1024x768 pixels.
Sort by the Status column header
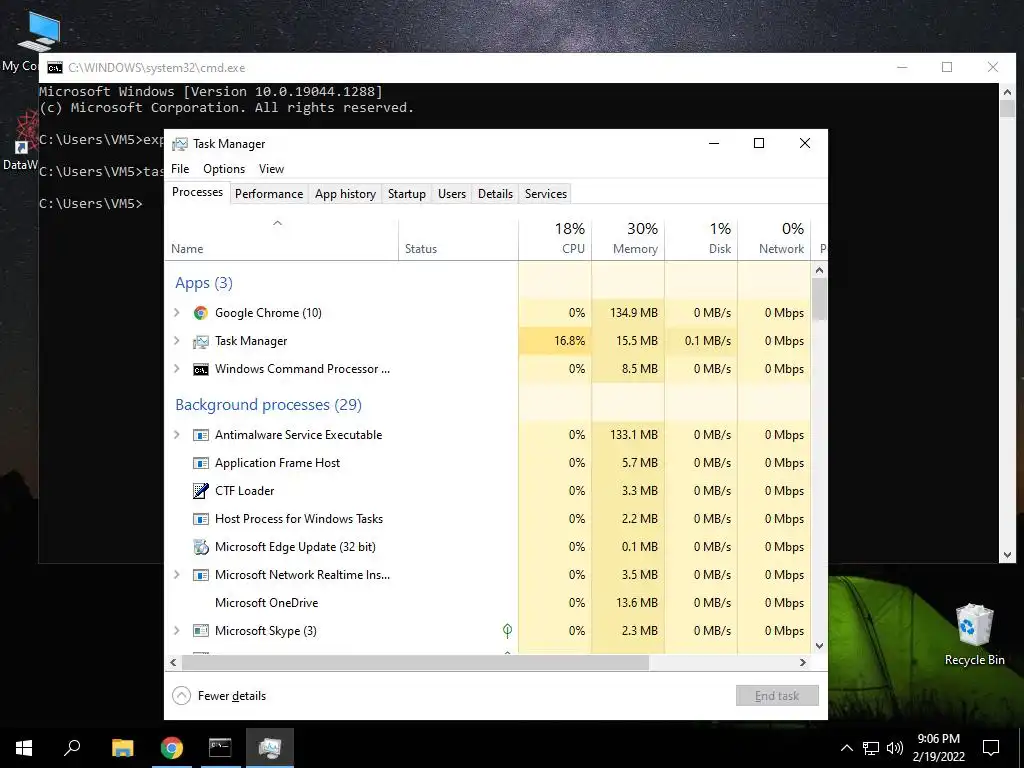[458, 238]
